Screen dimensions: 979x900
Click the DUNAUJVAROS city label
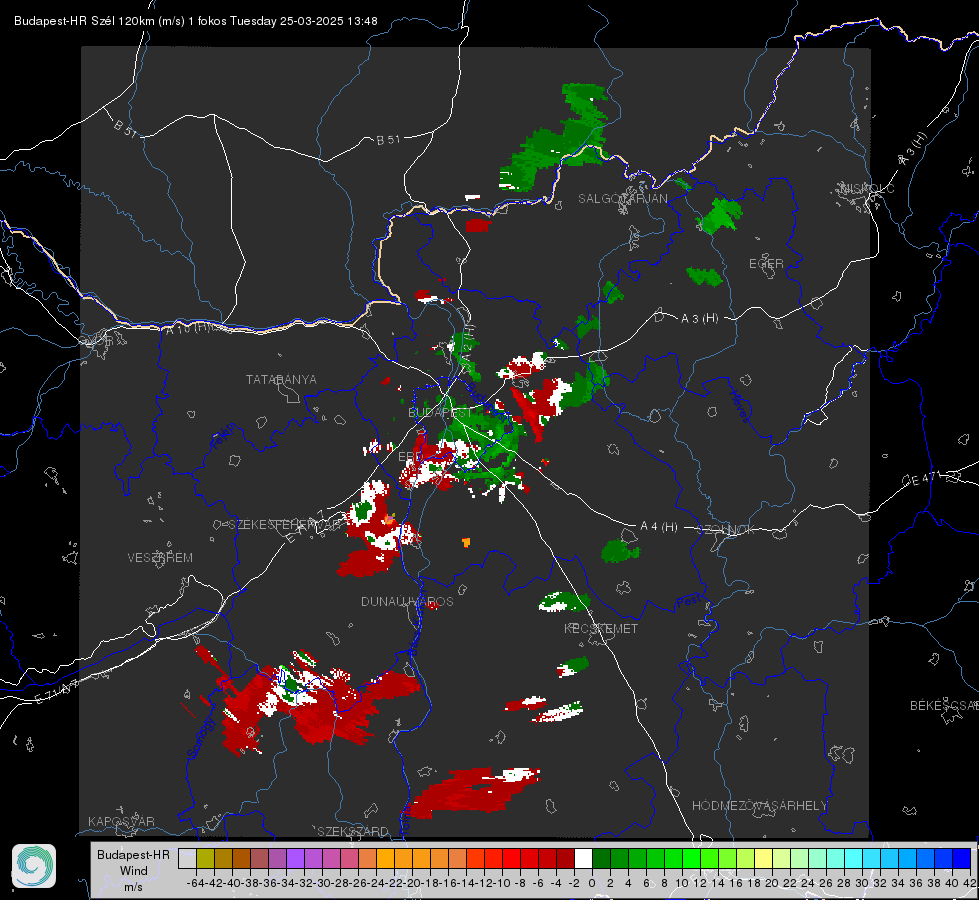[407, 601]
